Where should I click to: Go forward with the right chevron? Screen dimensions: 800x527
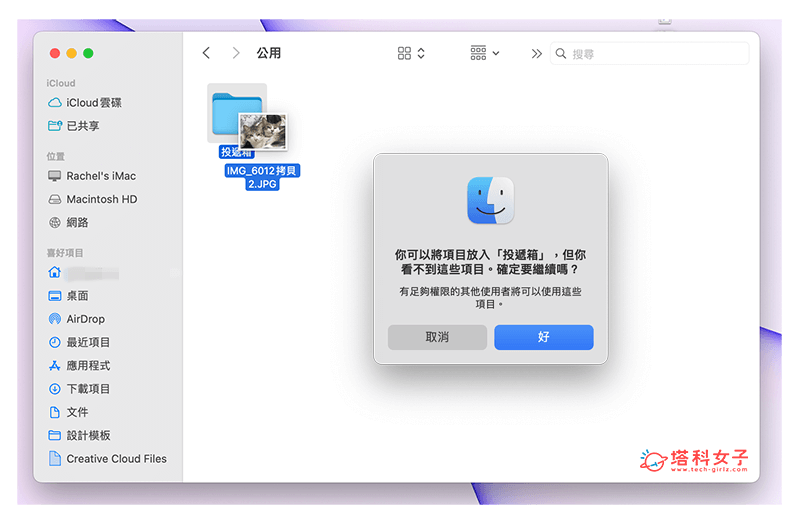click(x=235, y=53)
